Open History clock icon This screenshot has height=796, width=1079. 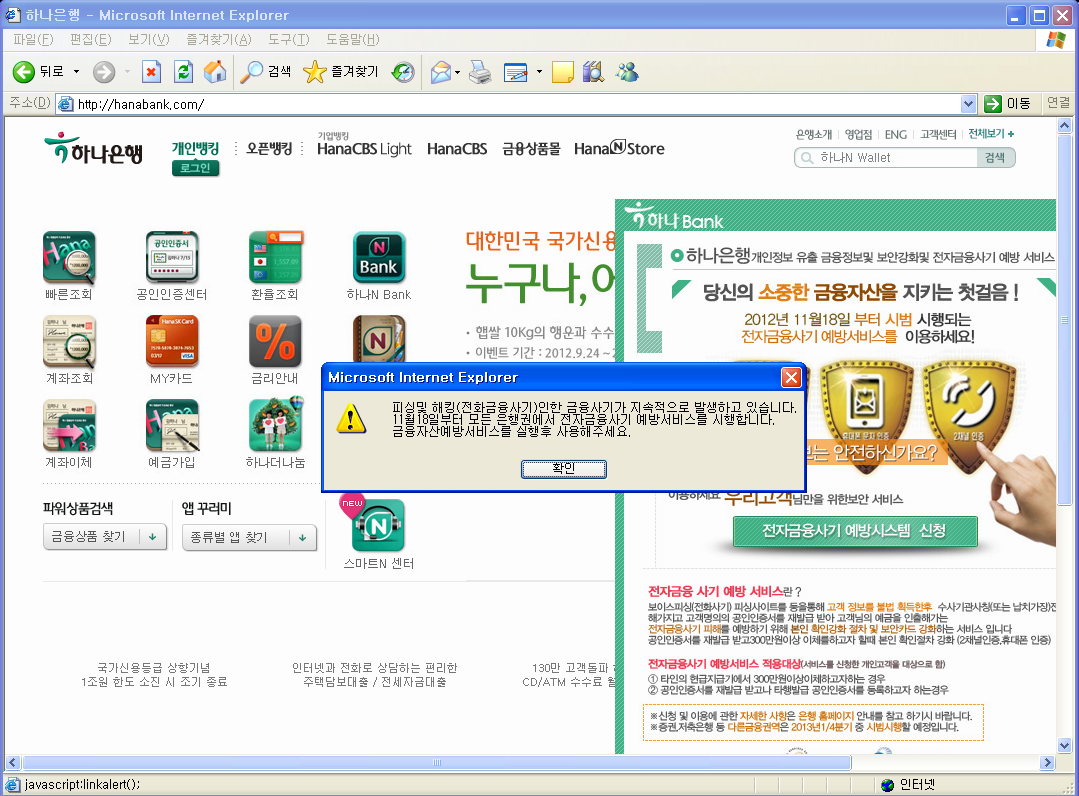tap(403, 72)
